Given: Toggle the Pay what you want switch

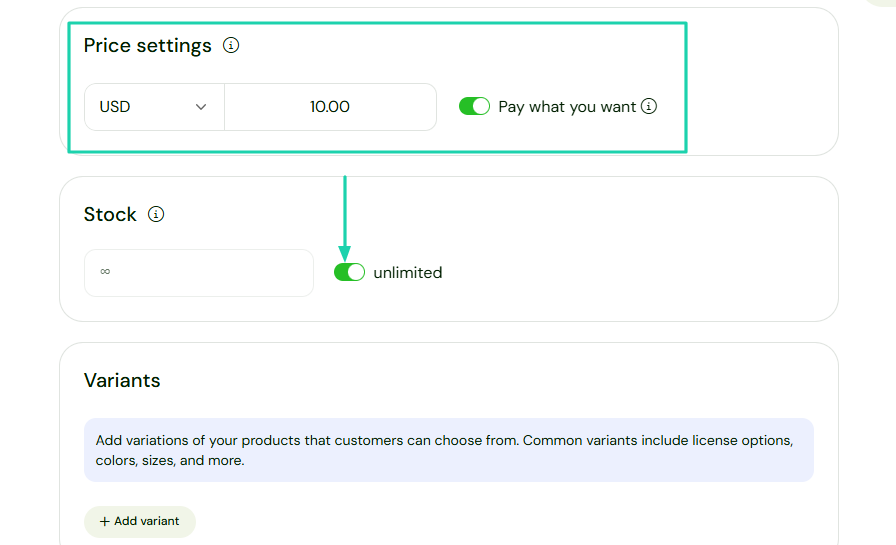Looking at the screenshot, I should click(474, 106).
